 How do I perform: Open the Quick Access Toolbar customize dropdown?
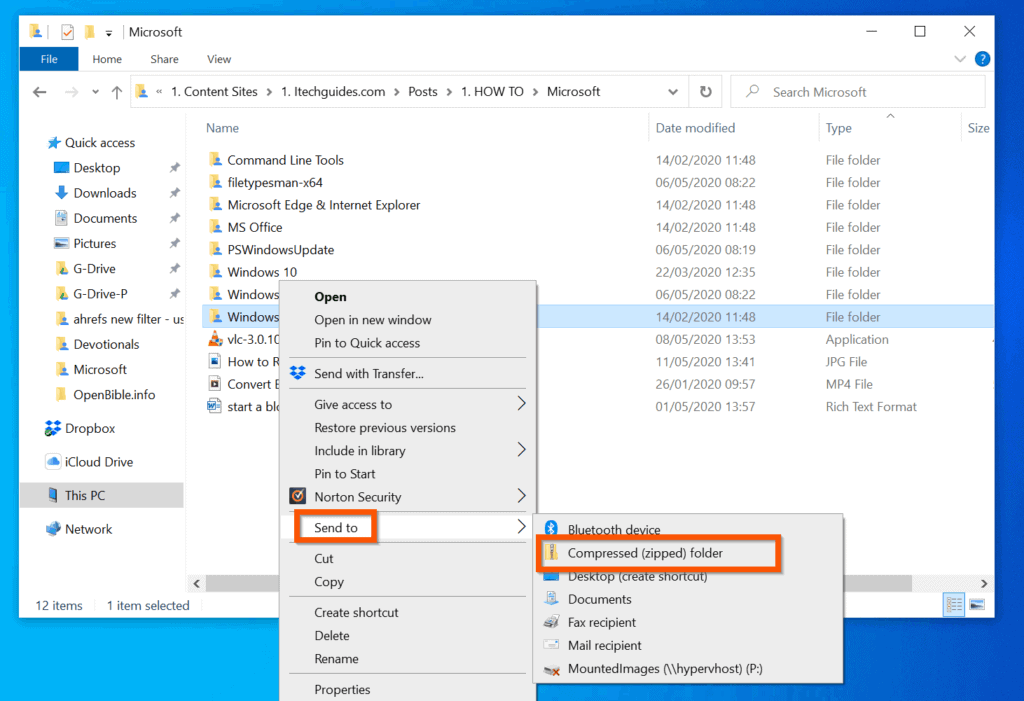[x=108, y=32]
